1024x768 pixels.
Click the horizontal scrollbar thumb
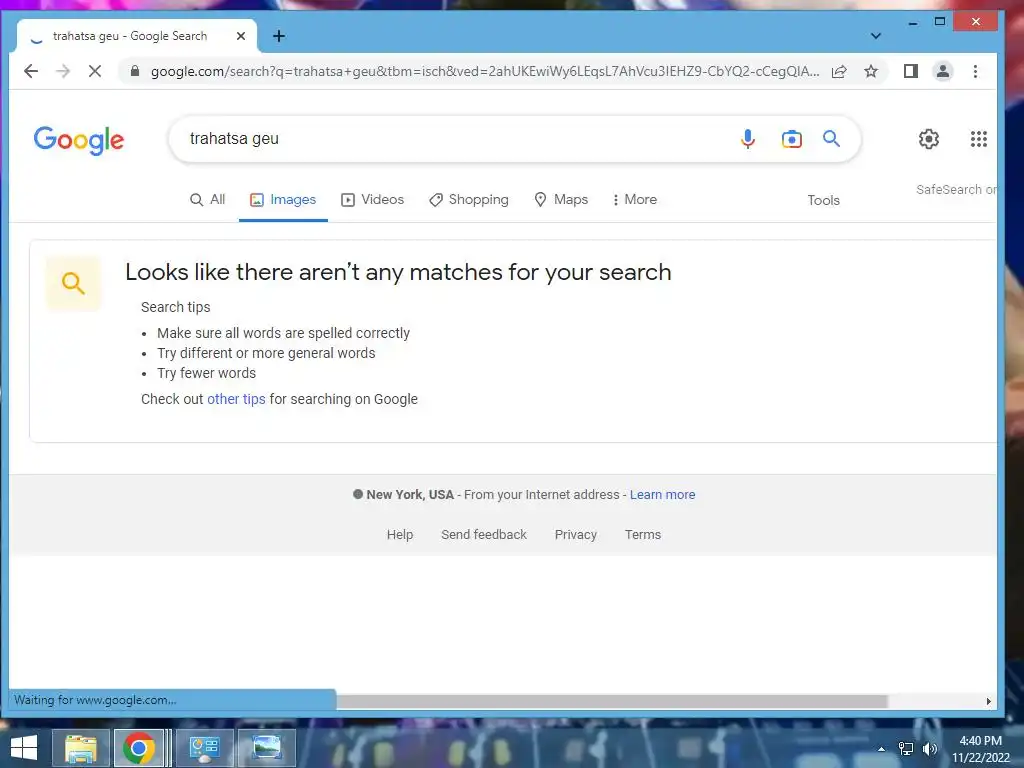612,701
